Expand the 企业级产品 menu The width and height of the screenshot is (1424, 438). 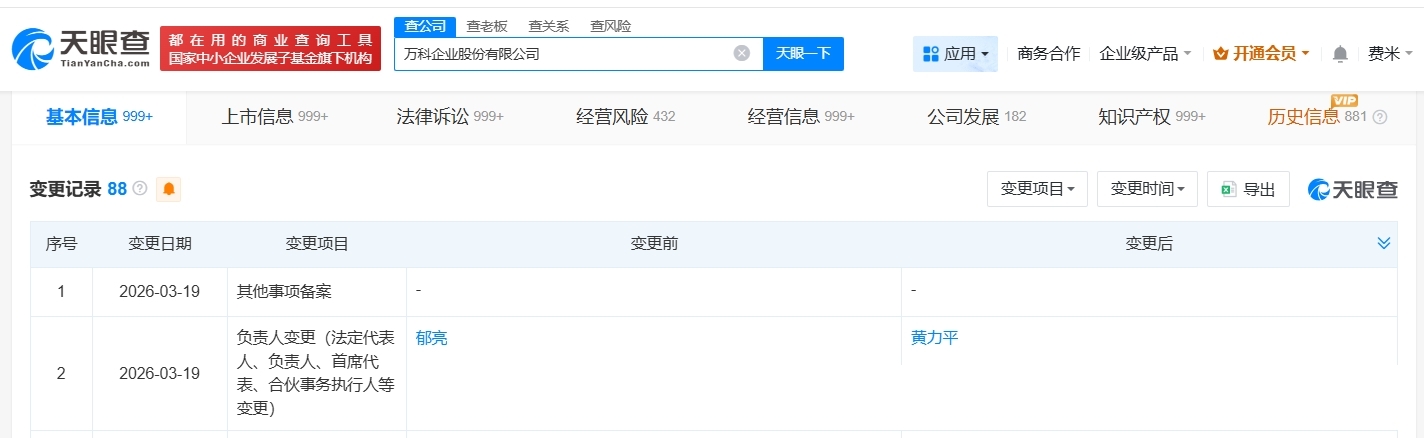(x=1145, y=54)
